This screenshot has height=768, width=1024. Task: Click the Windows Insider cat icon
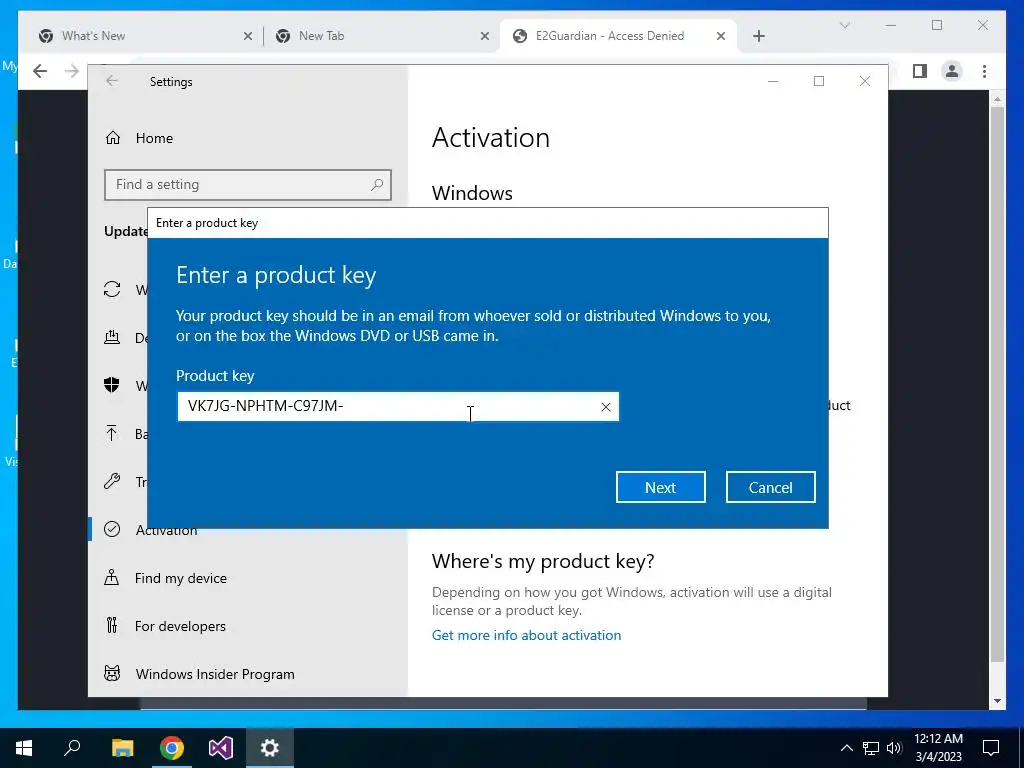click(x=112, y=673)
